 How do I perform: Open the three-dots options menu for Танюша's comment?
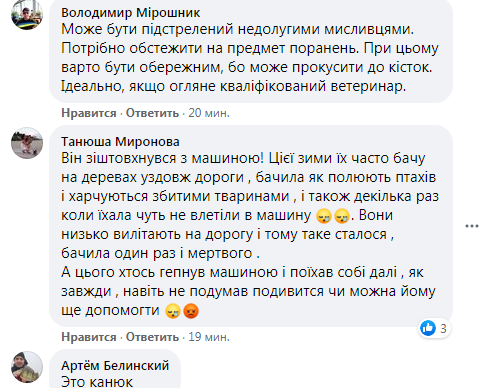tap(472, 226)
